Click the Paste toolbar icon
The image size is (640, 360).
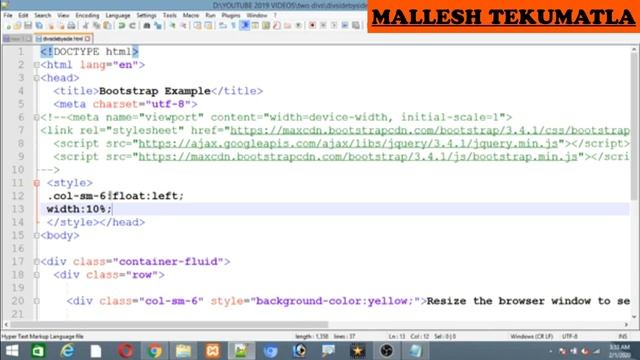coord(107,26)
